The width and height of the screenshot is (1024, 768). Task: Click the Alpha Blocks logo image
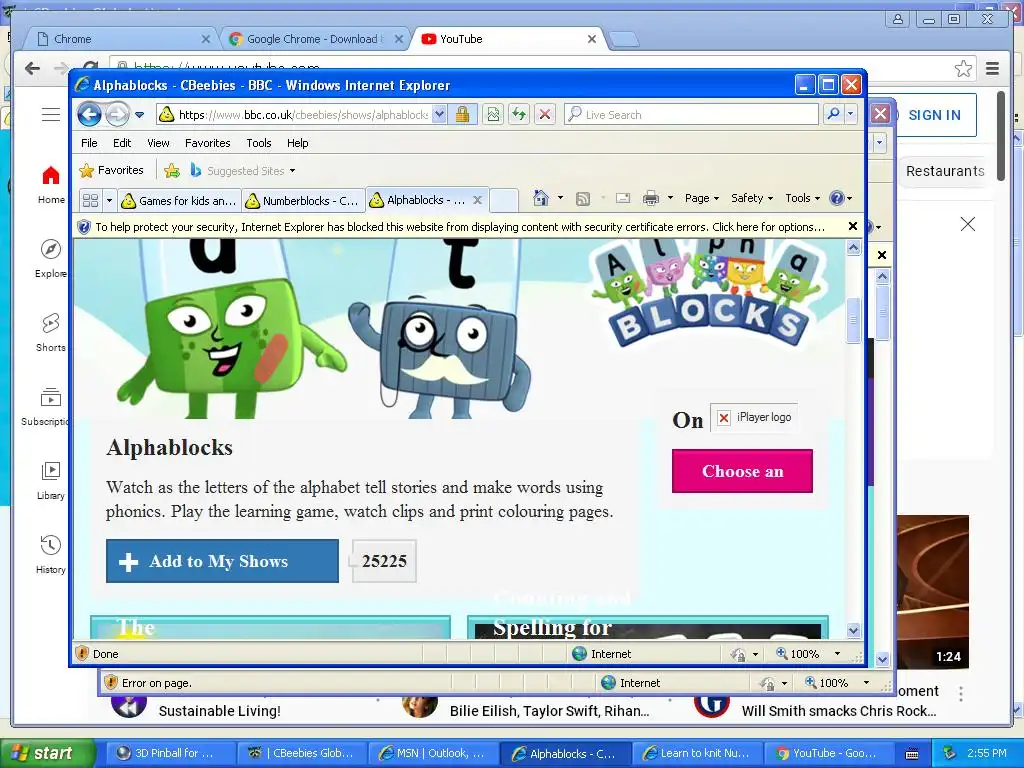[x=708, y=291]
